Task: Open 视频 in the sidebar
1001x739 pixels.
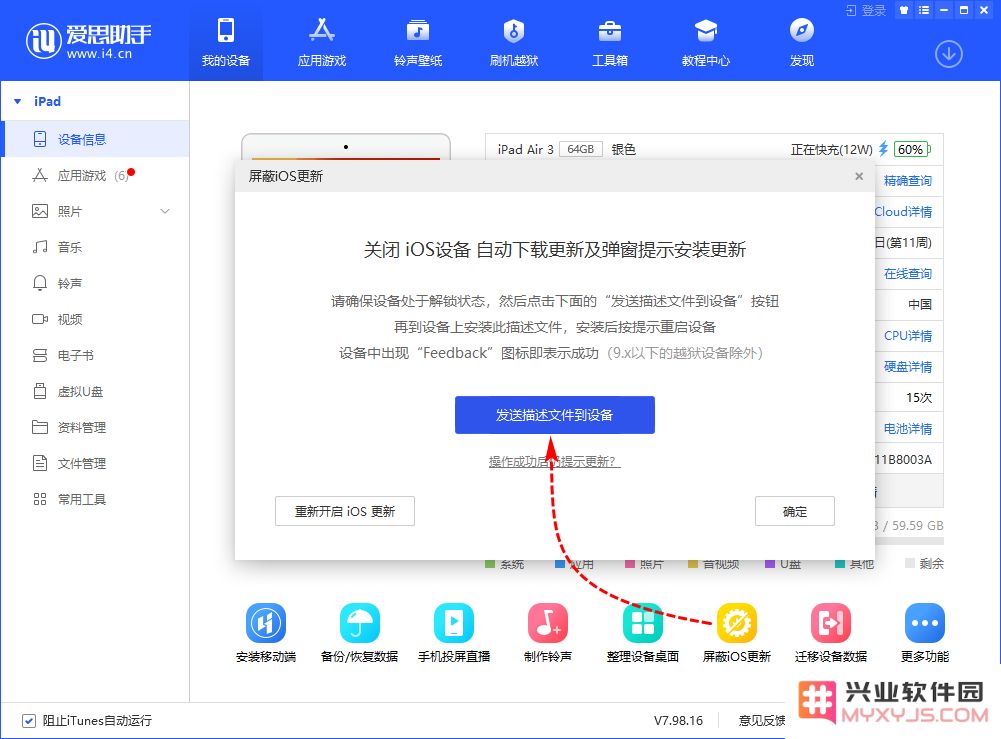Action: click(96, 319)
